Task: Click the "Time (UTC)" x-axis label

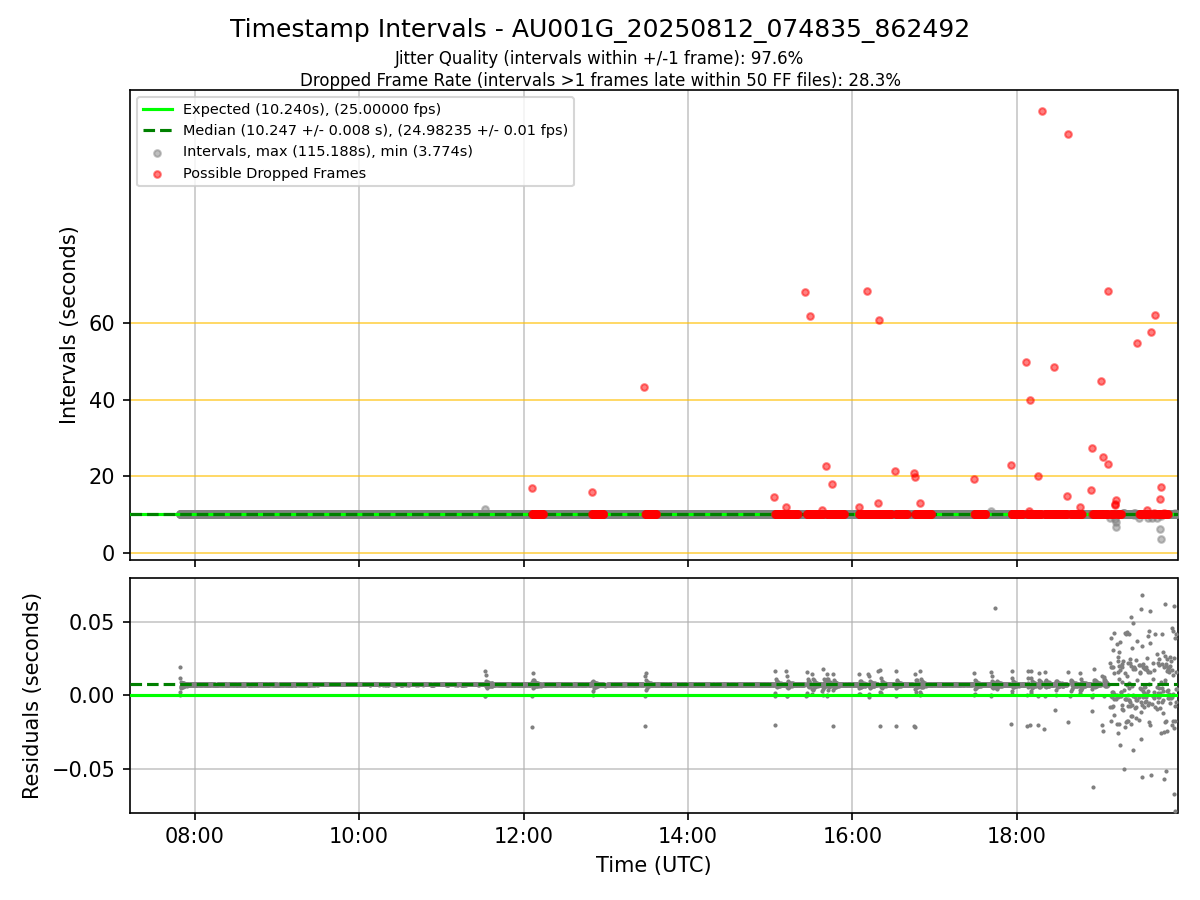Action: [654, 865]
